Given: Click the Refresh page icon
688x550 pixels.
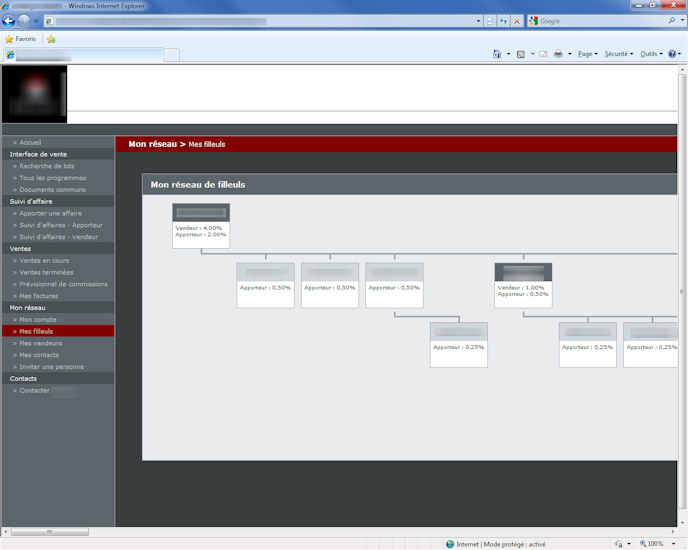Looking at the screenshot, I should pyautogui.click(x=503, y=21).
